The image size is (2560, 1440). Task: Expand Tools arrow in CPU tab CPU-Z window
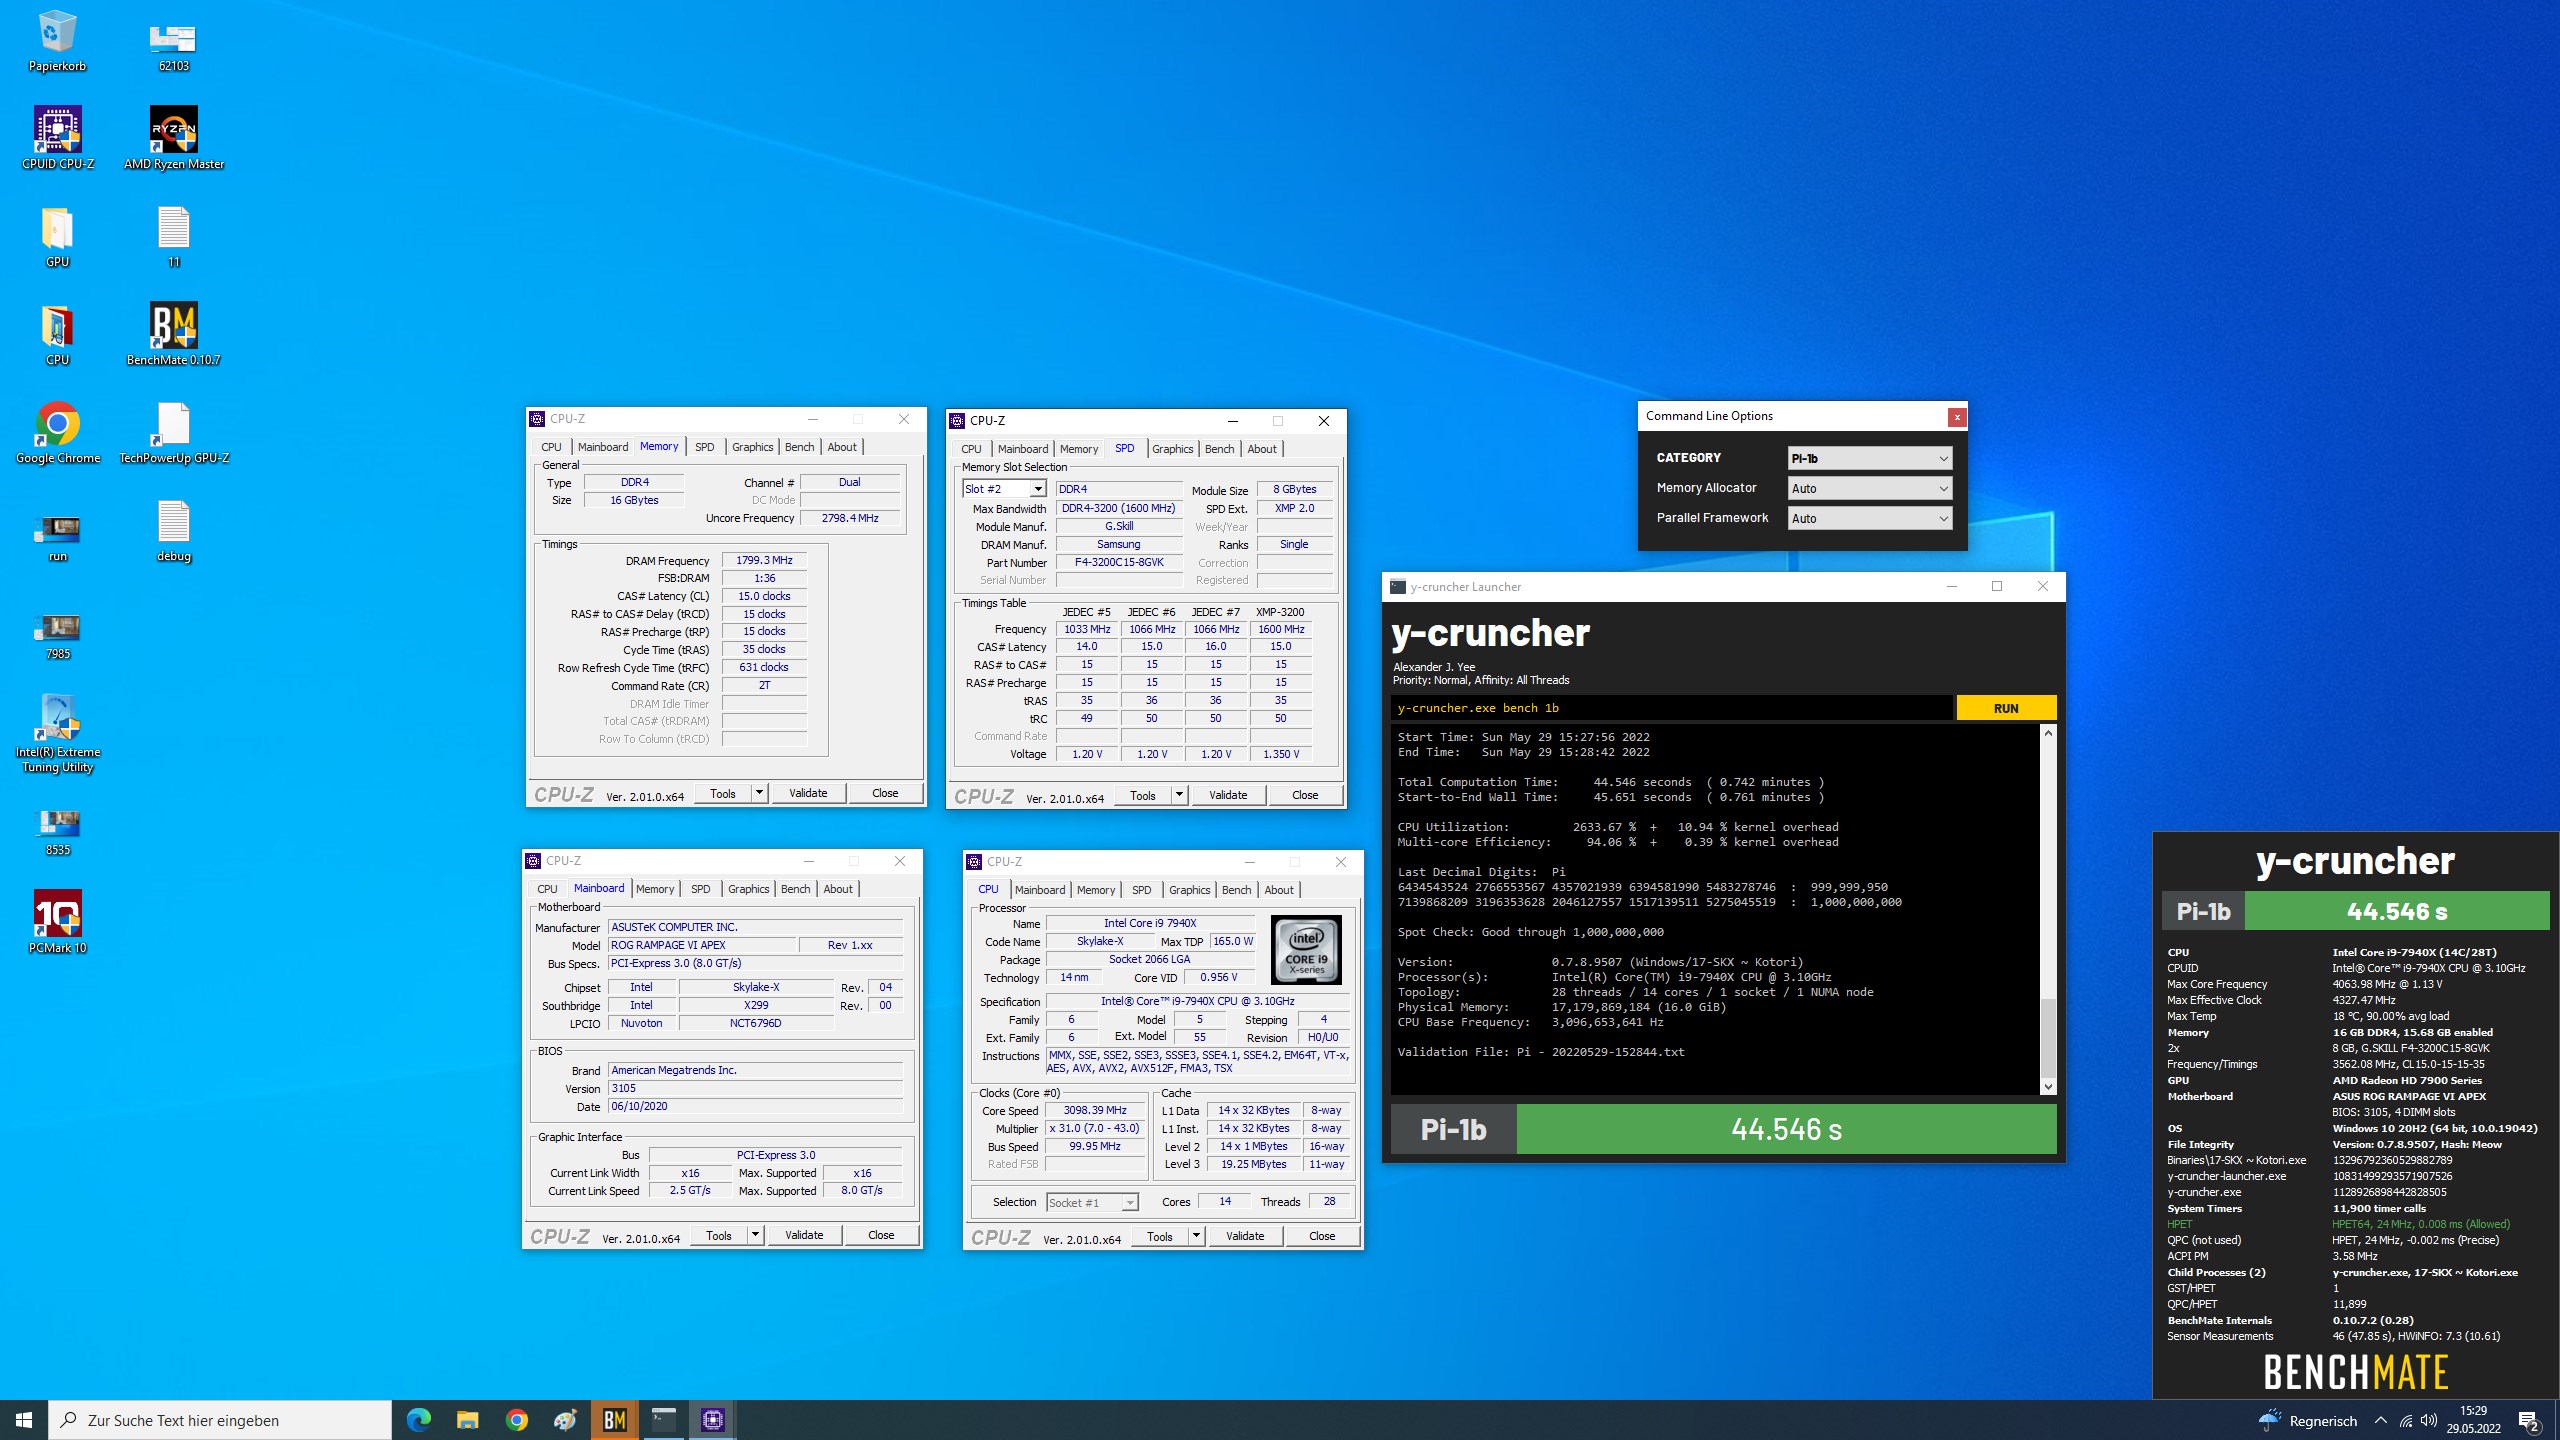coord(1196,1236)
